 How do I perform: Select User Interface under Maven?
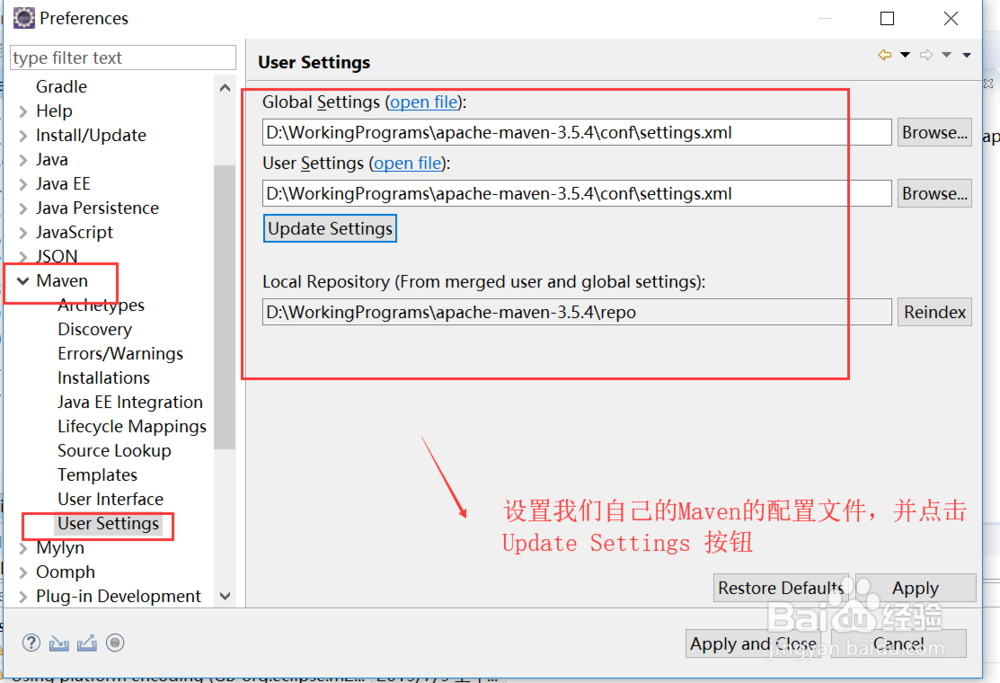(x=110, y=499)
